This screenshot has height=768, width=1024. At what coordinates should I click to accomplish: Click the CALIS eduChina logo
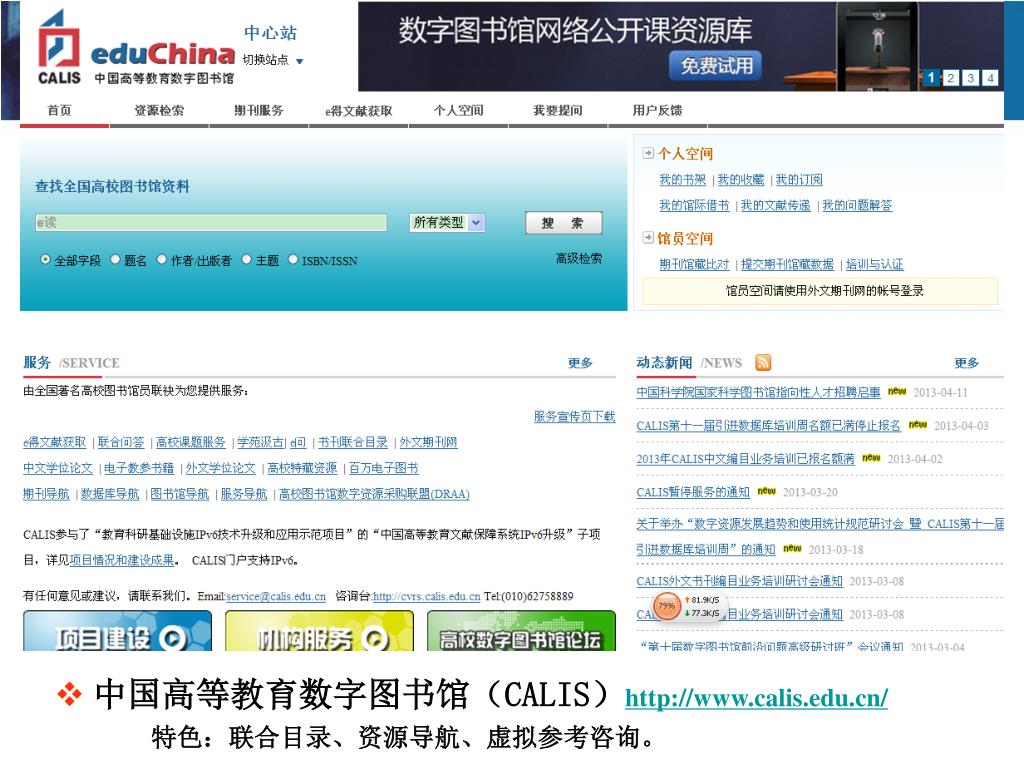(136, 48)
